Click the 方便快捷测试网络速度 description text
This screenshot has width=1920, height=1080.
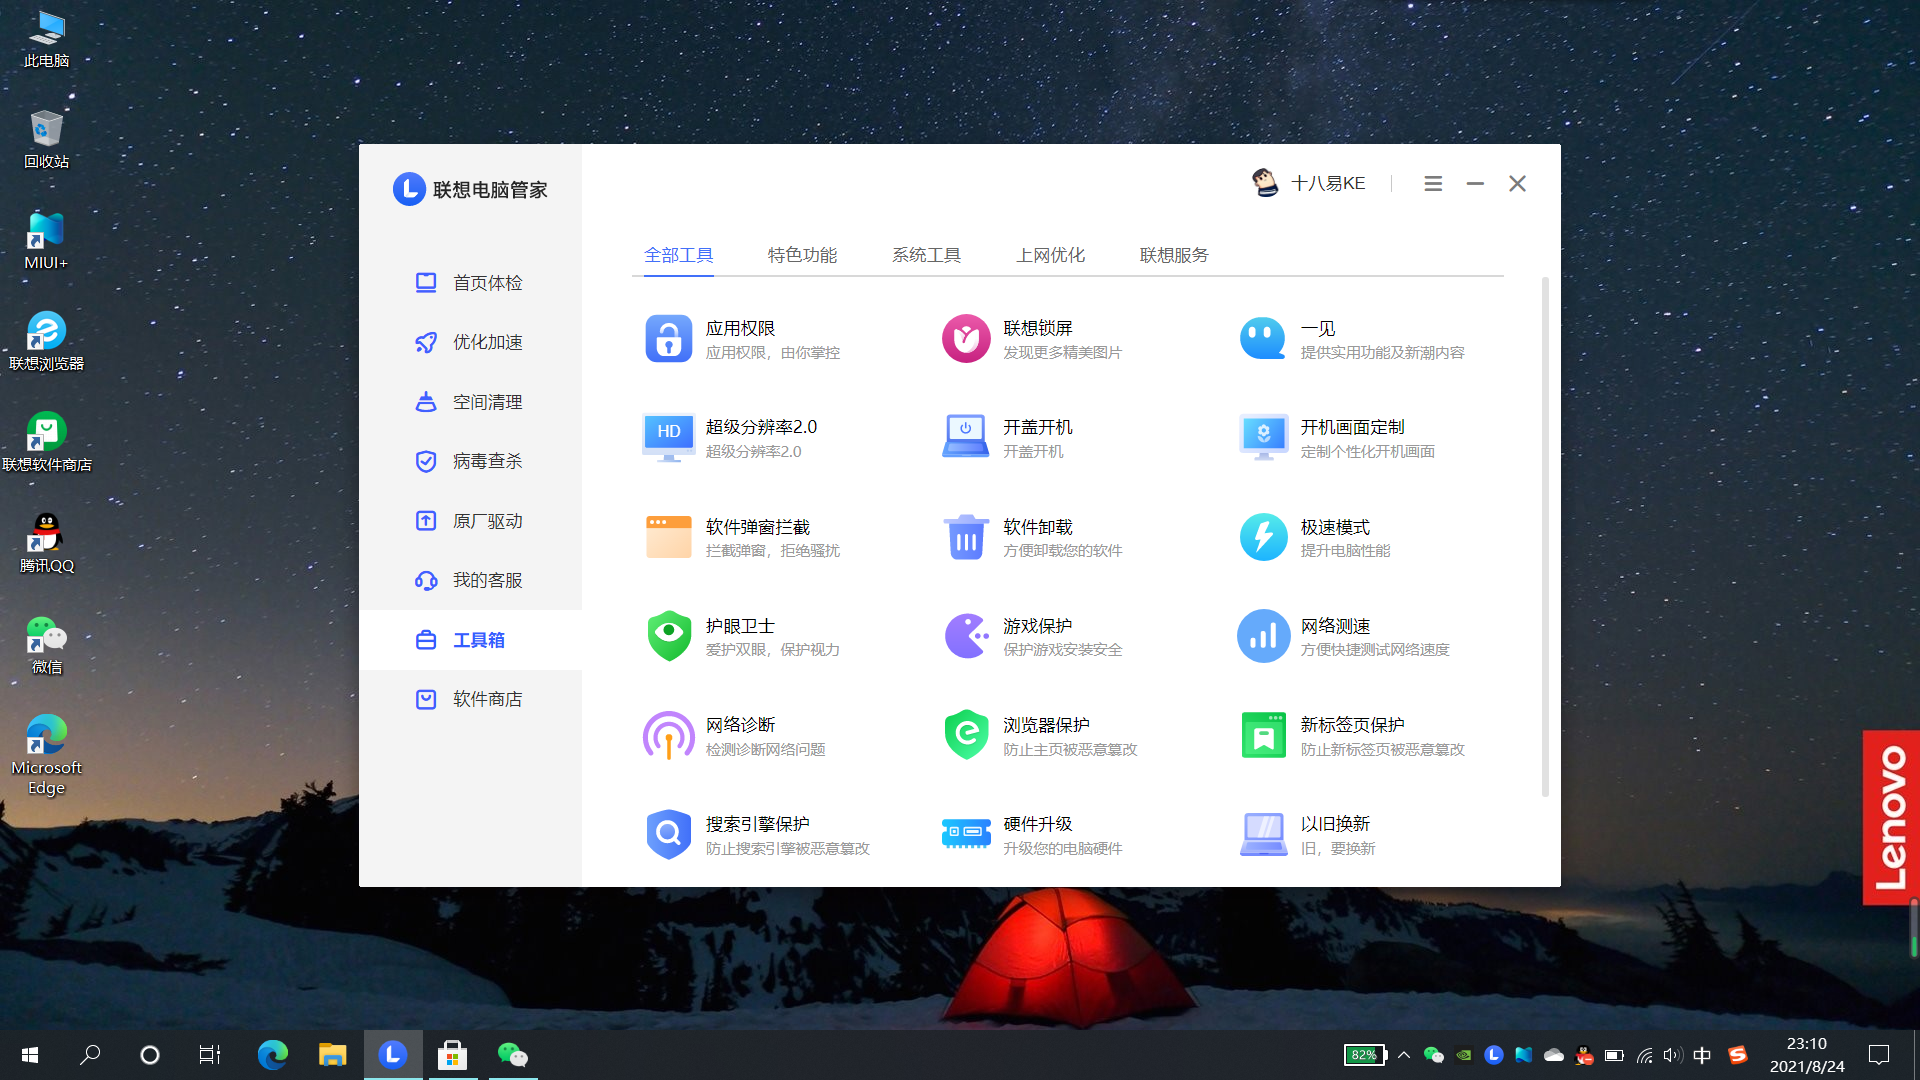click(x=1375, y=649)
